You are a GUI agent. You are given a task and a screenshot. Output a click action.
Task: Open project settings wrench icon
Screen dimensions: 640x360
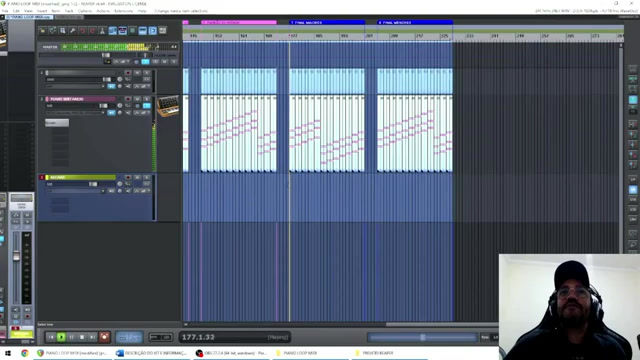(73, 31)
